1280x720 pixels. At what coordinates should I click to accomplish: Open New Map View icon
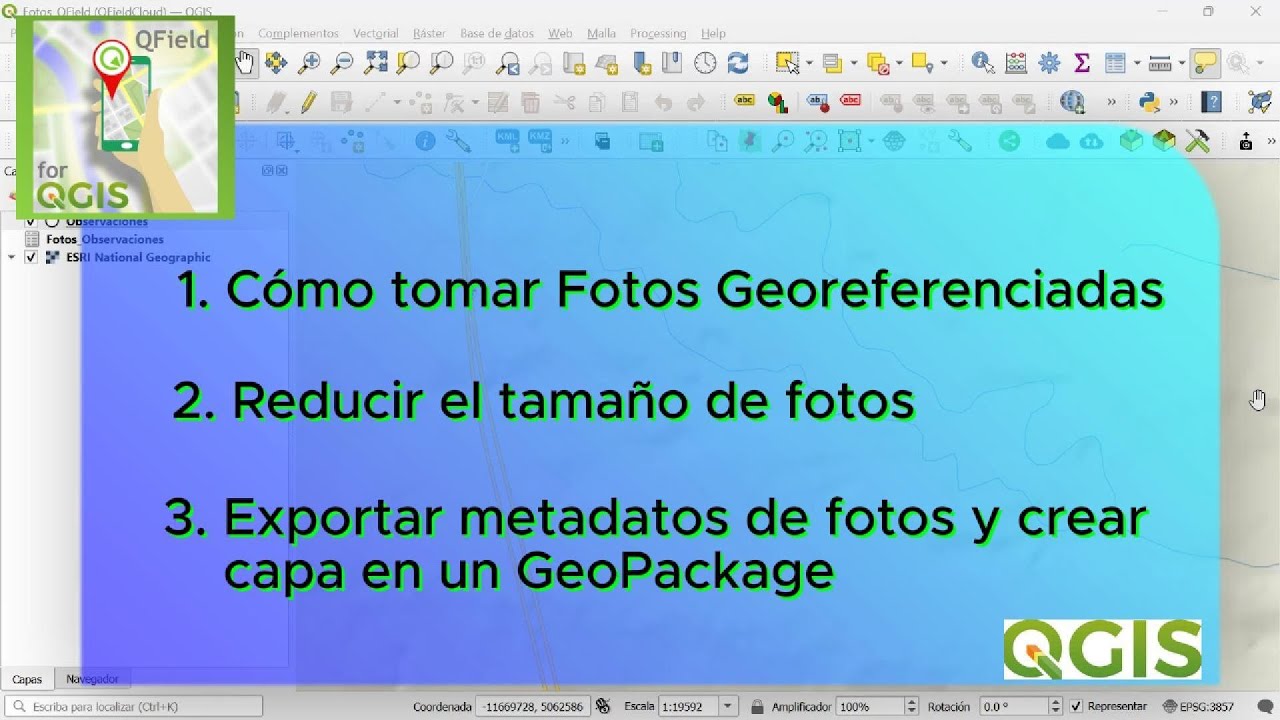point(574,63)
